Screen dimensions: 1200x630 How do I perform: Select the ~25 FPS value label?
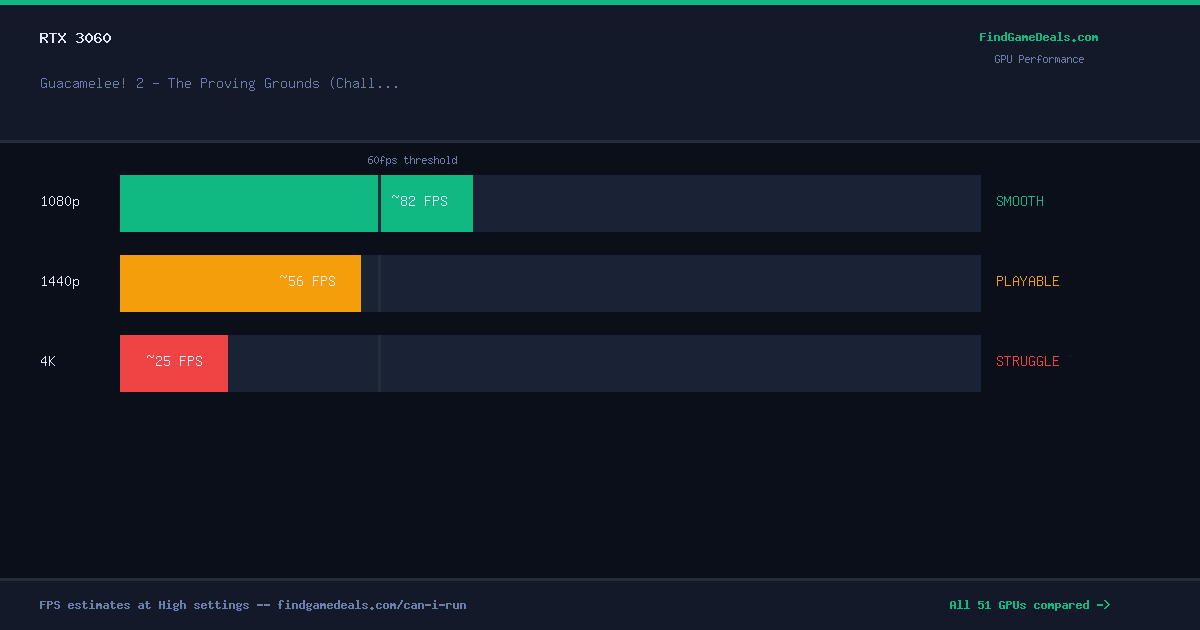click(174, 361)
